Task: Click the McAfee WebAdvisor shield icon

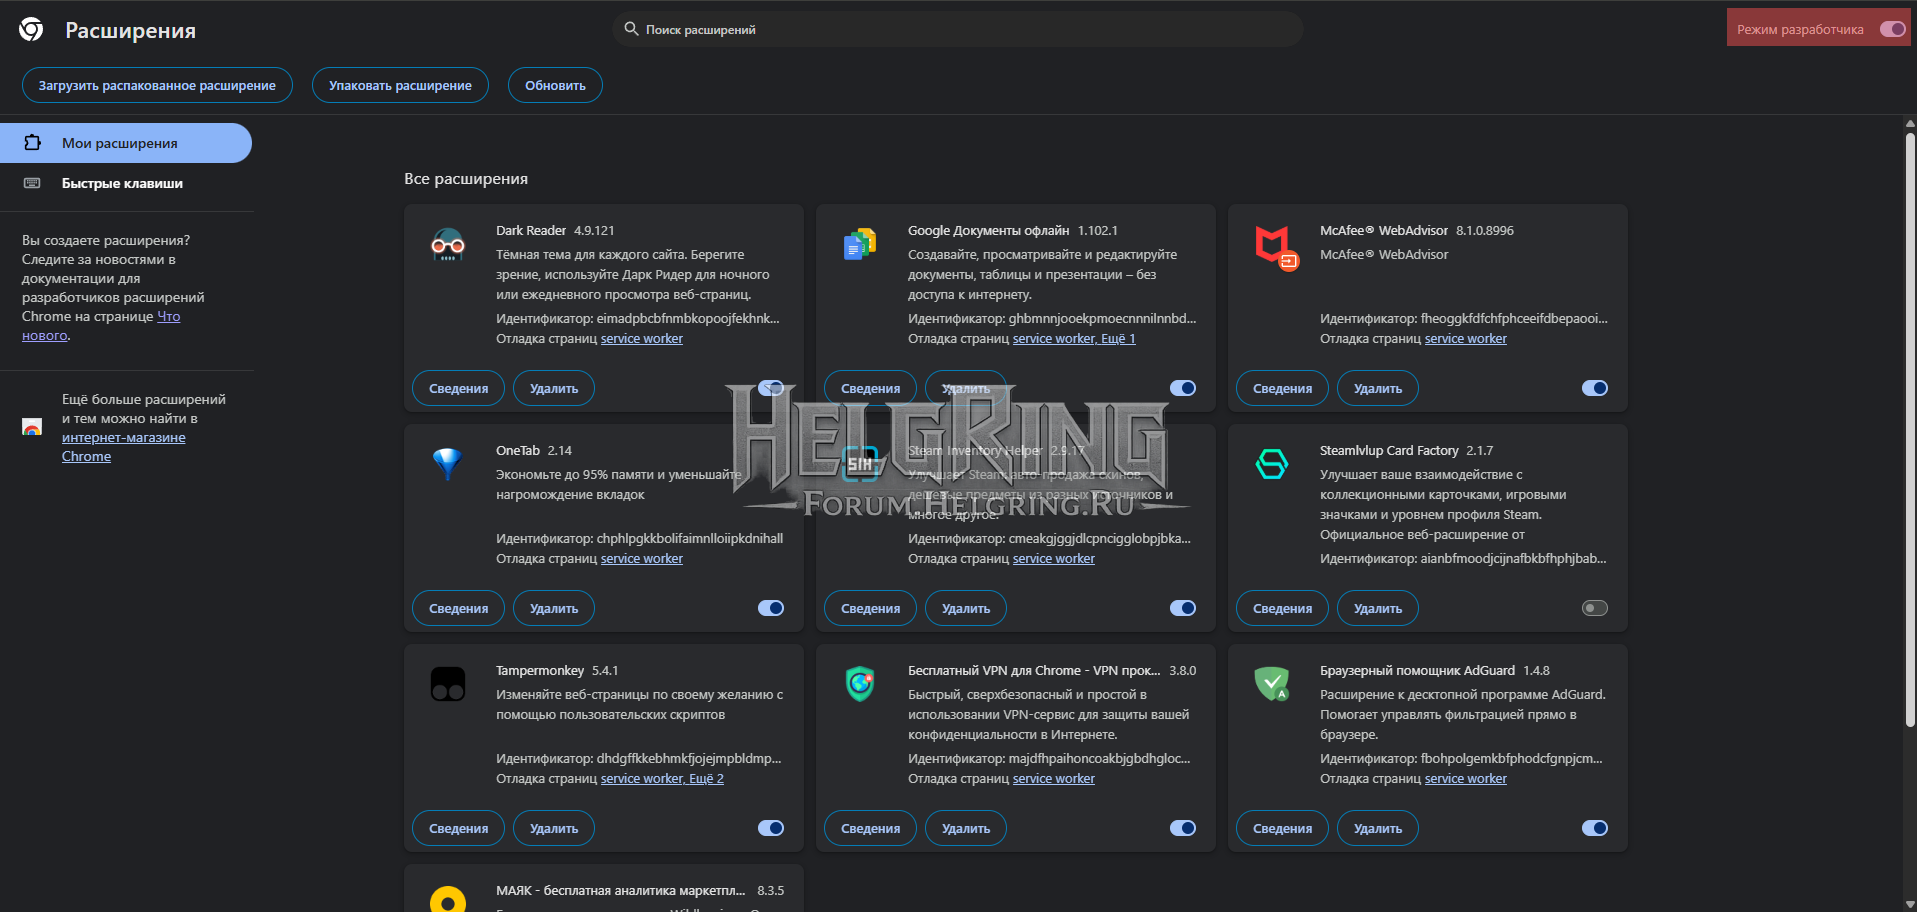Action: click(x=1276, y=247)
